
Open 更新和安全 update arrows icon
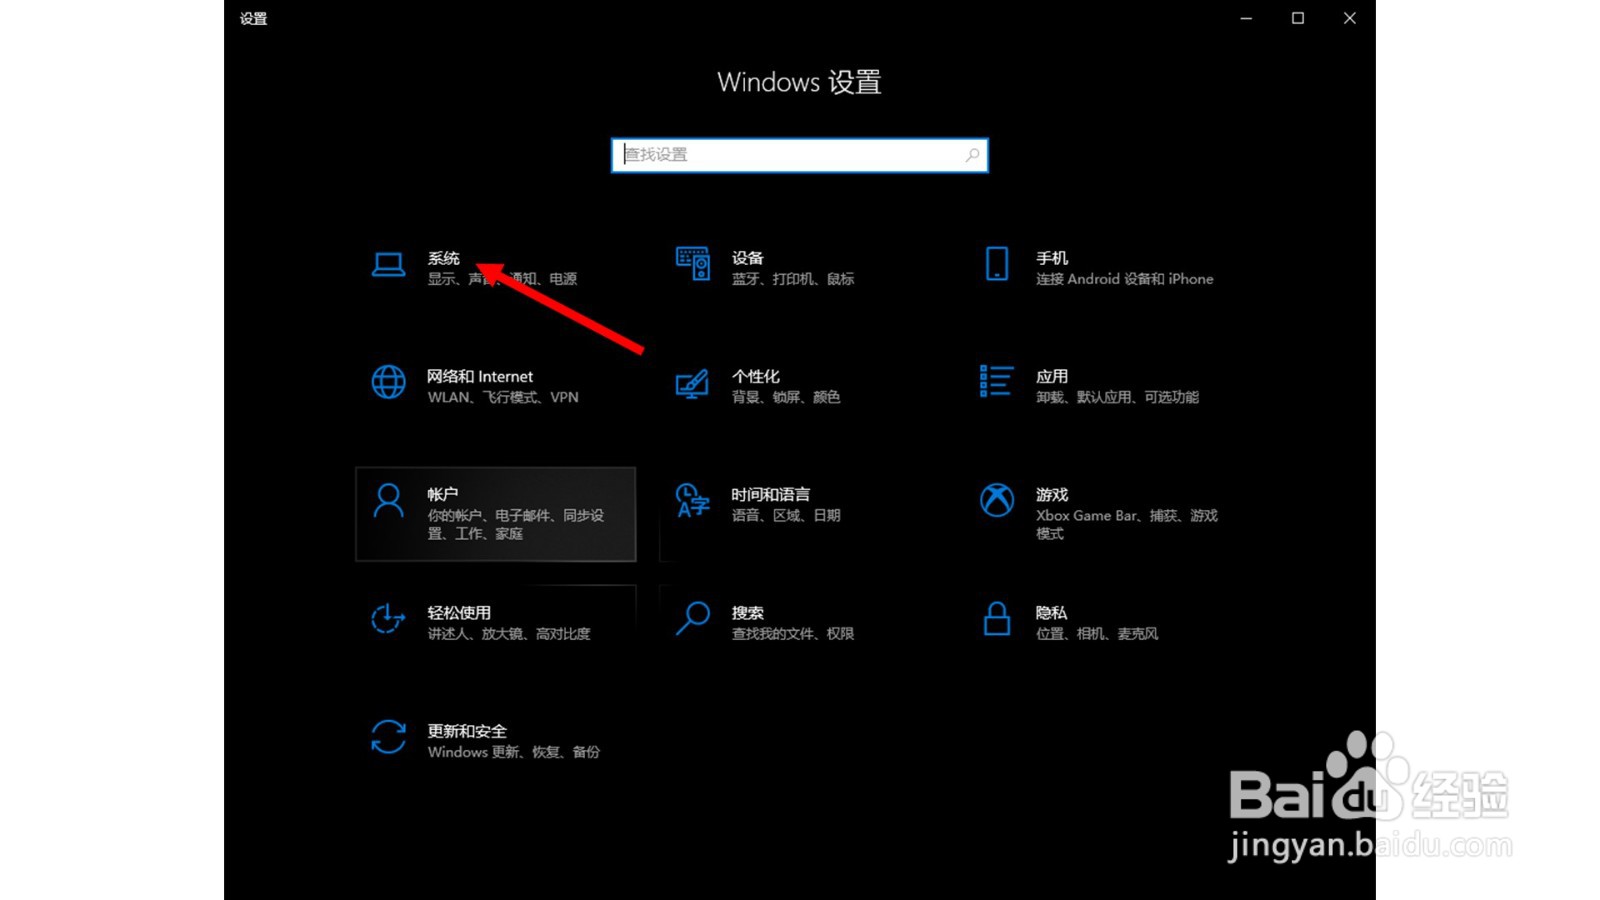[389, 737]
